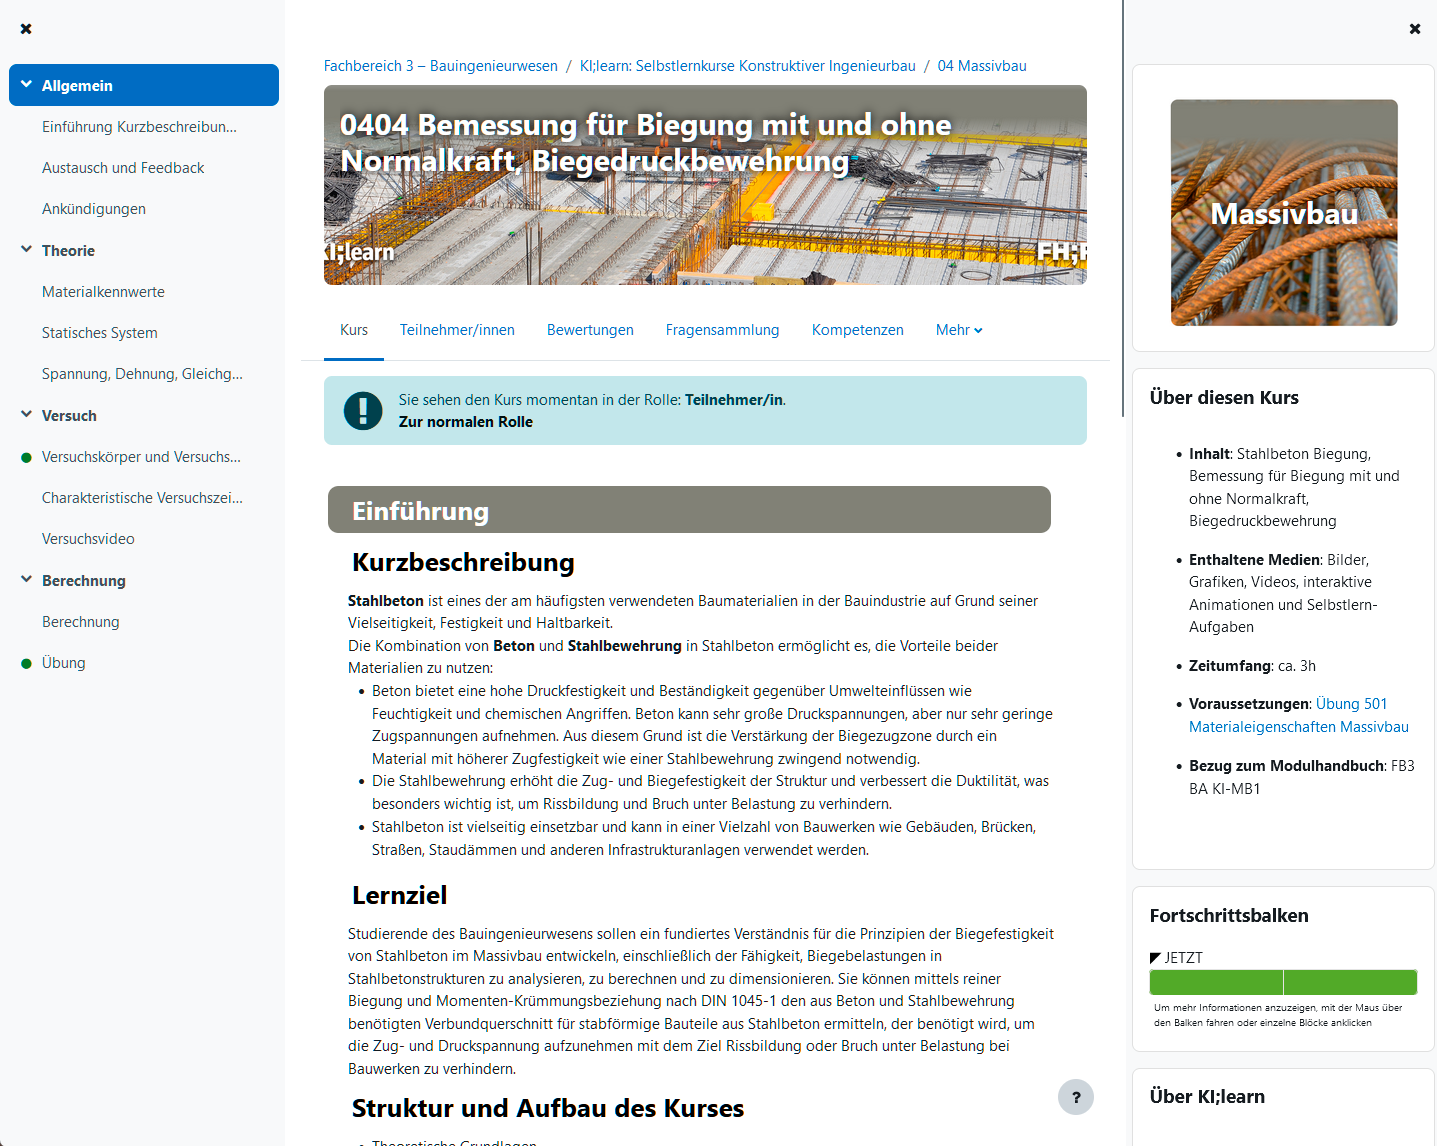This screenshot has width=1437, height=1146.
Task: Select the Berechnung section title
Action: 84,581
